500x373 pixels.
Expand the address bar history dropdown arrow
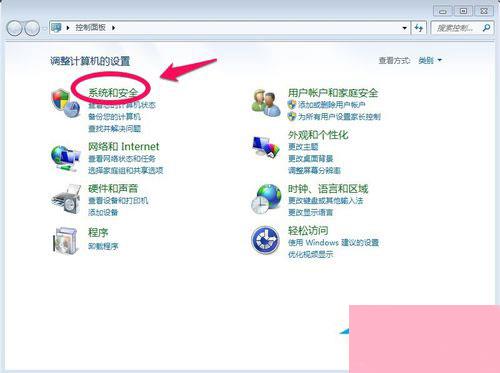click(404, 28)
